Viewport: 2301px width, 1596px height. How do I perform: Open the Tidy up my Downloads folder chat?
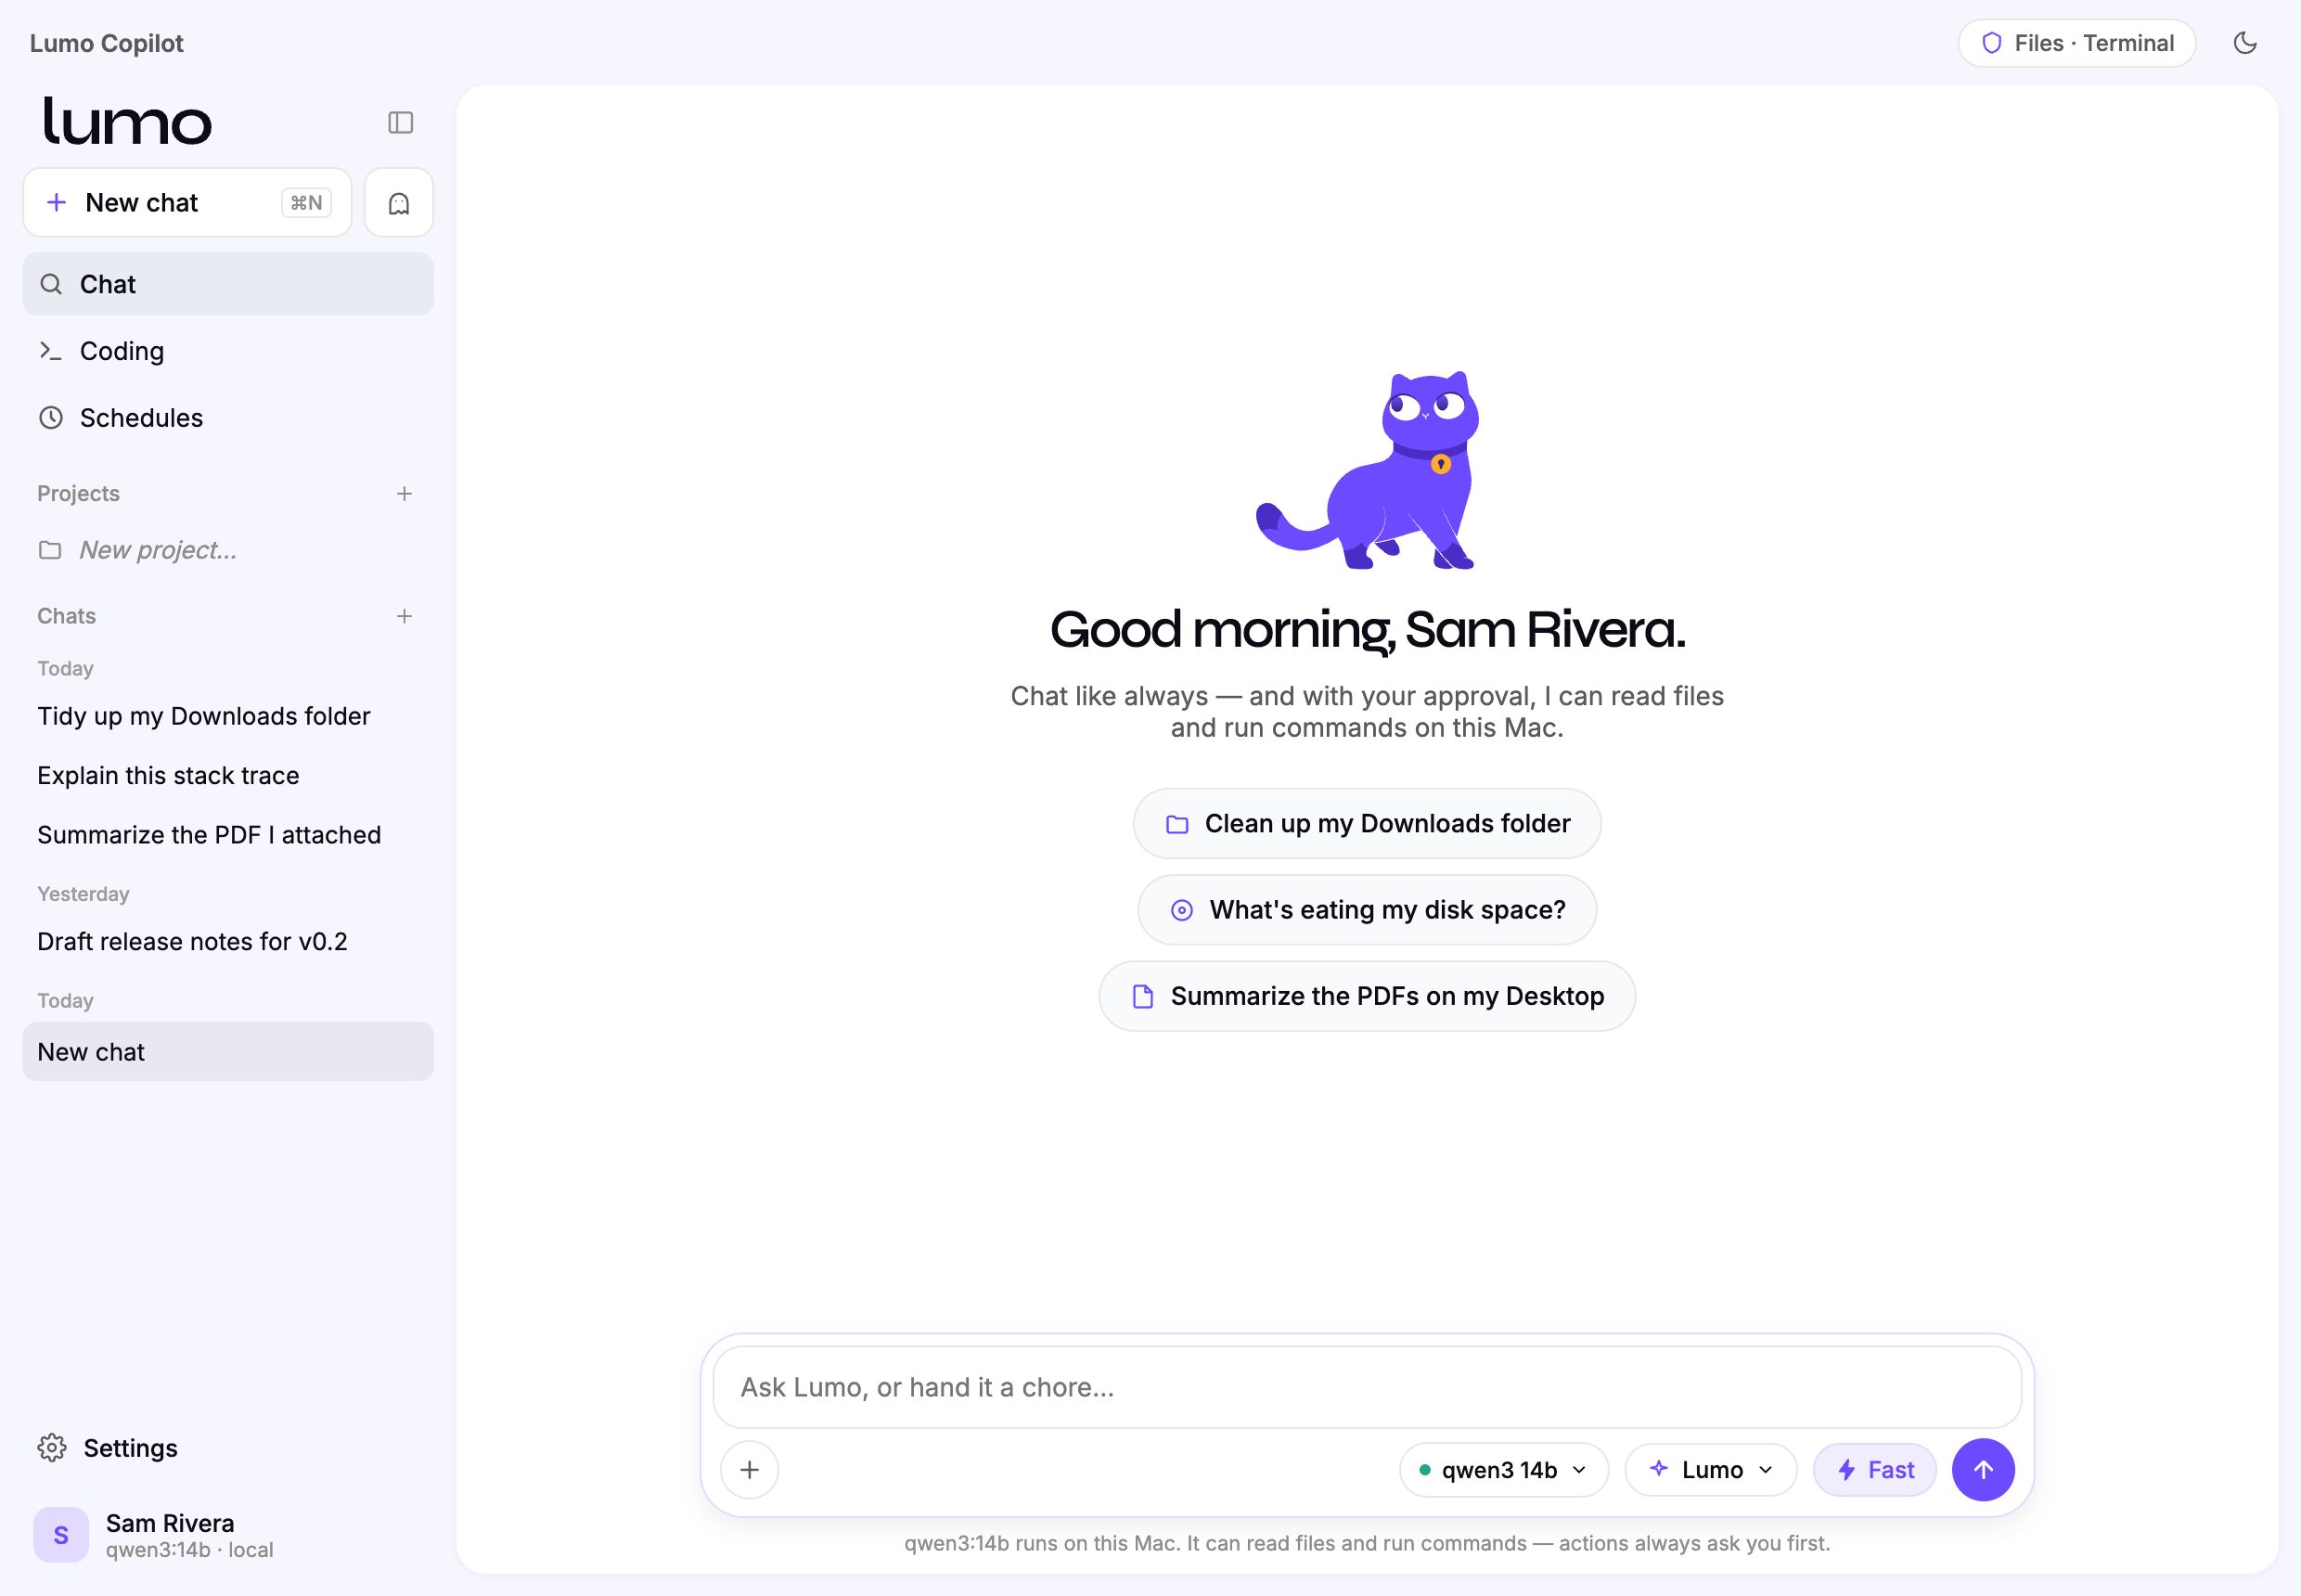[228, 716]
